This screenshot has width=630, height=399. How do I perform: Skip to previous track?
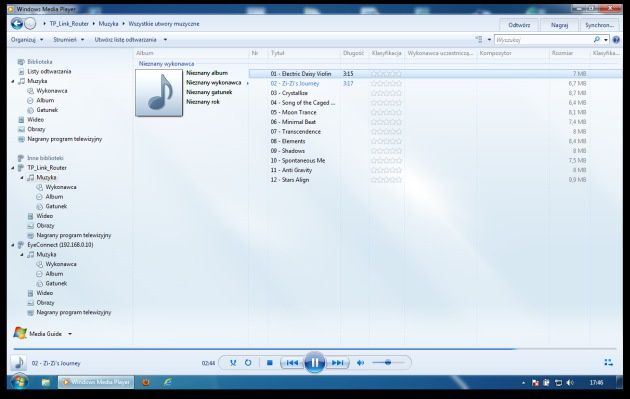pos(292,363)
